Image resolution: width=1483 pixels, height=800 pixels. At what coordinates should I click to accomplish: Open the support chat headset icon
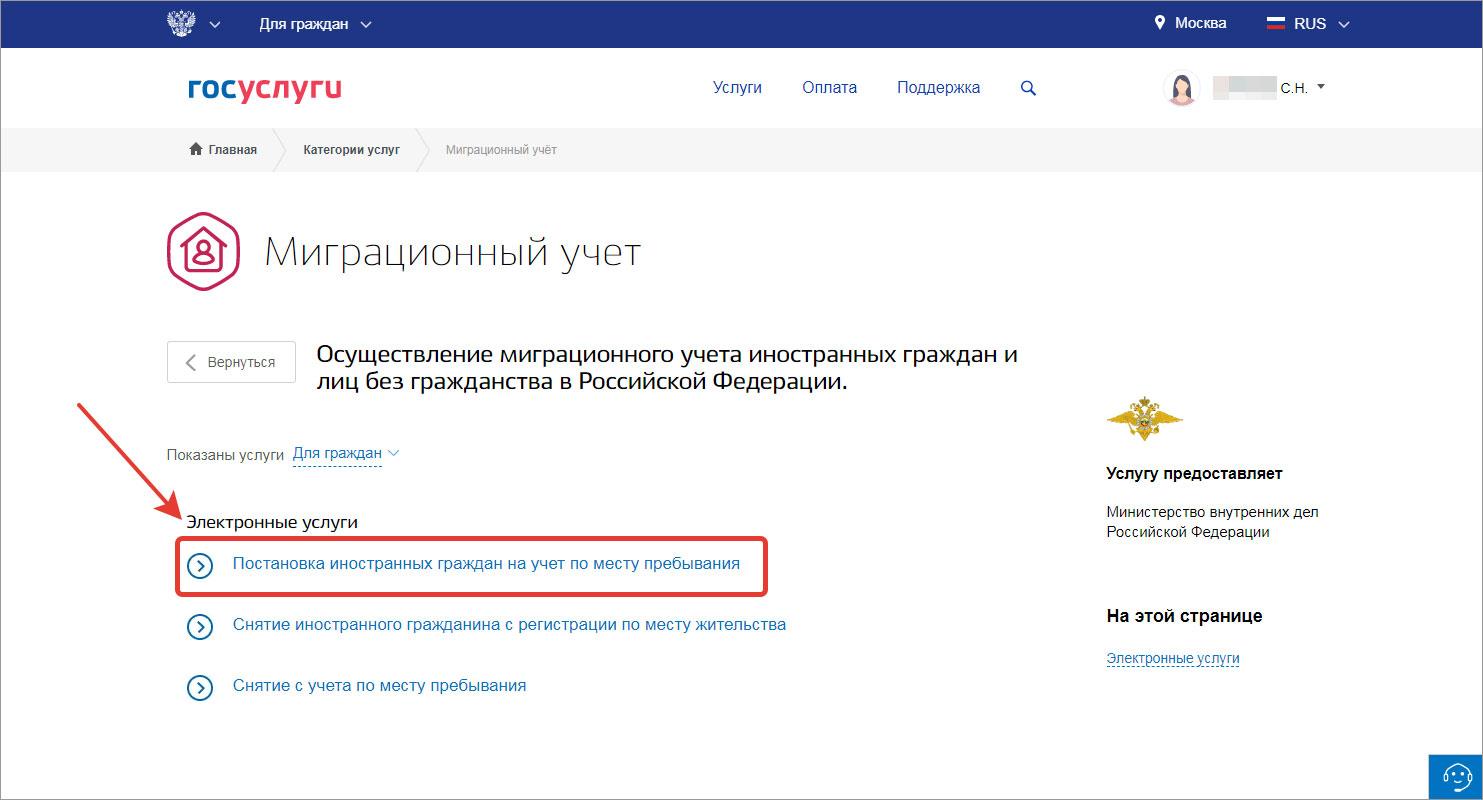1456,776
